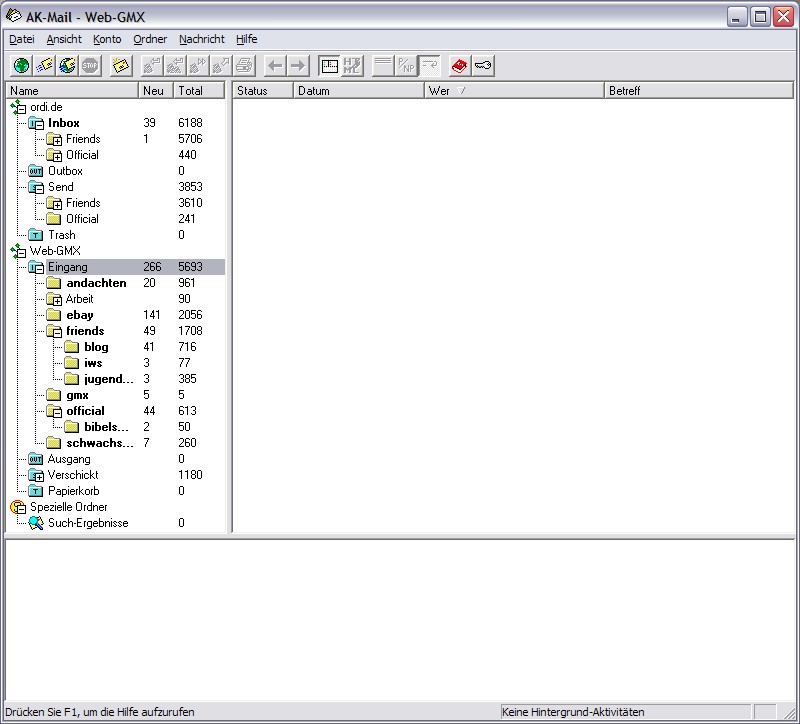This screenshot has height=724, width=800.
Task: Click the Forward message toolbar icon
Action: (x=198, y=66)
